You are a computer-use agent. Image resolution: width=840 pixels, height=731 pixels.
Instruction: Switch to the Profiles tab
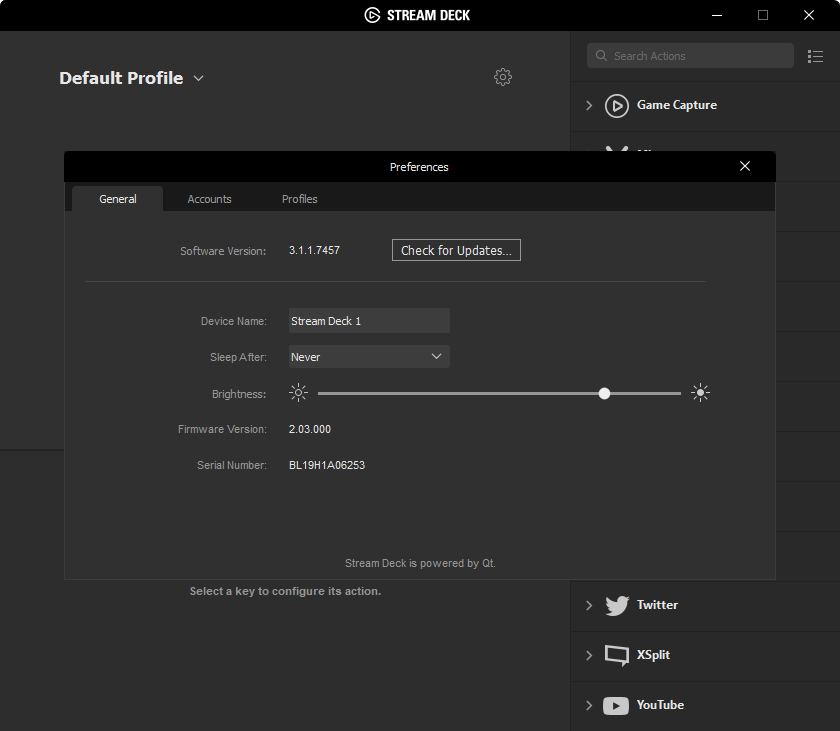click(299, 199)
